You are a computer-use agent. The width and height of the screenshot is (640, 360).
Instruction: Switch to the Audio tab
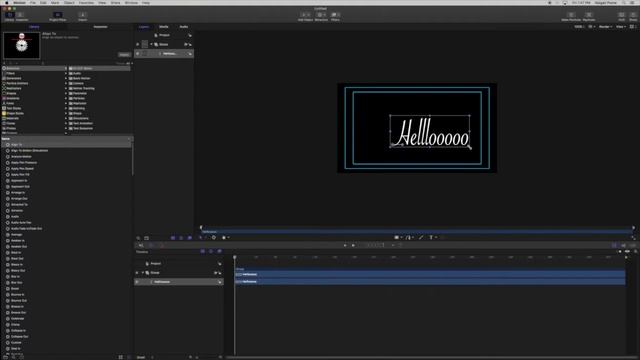[x=184, y=27]
